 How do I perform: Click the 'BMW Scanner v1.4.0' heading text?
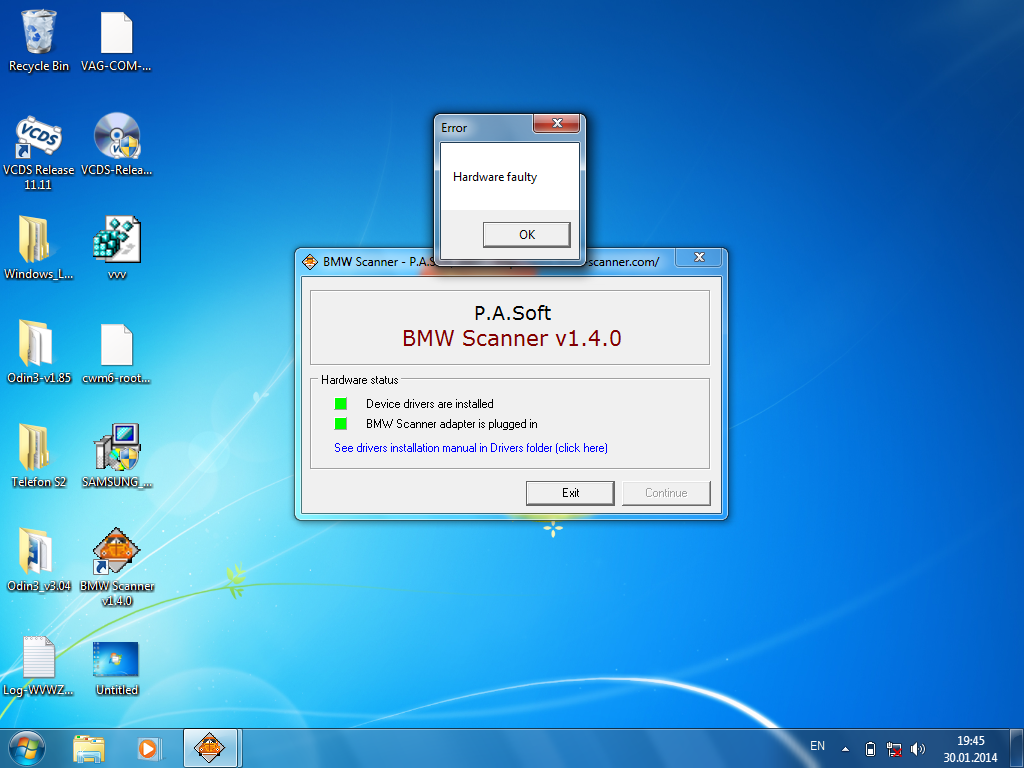tap(511, 338)
